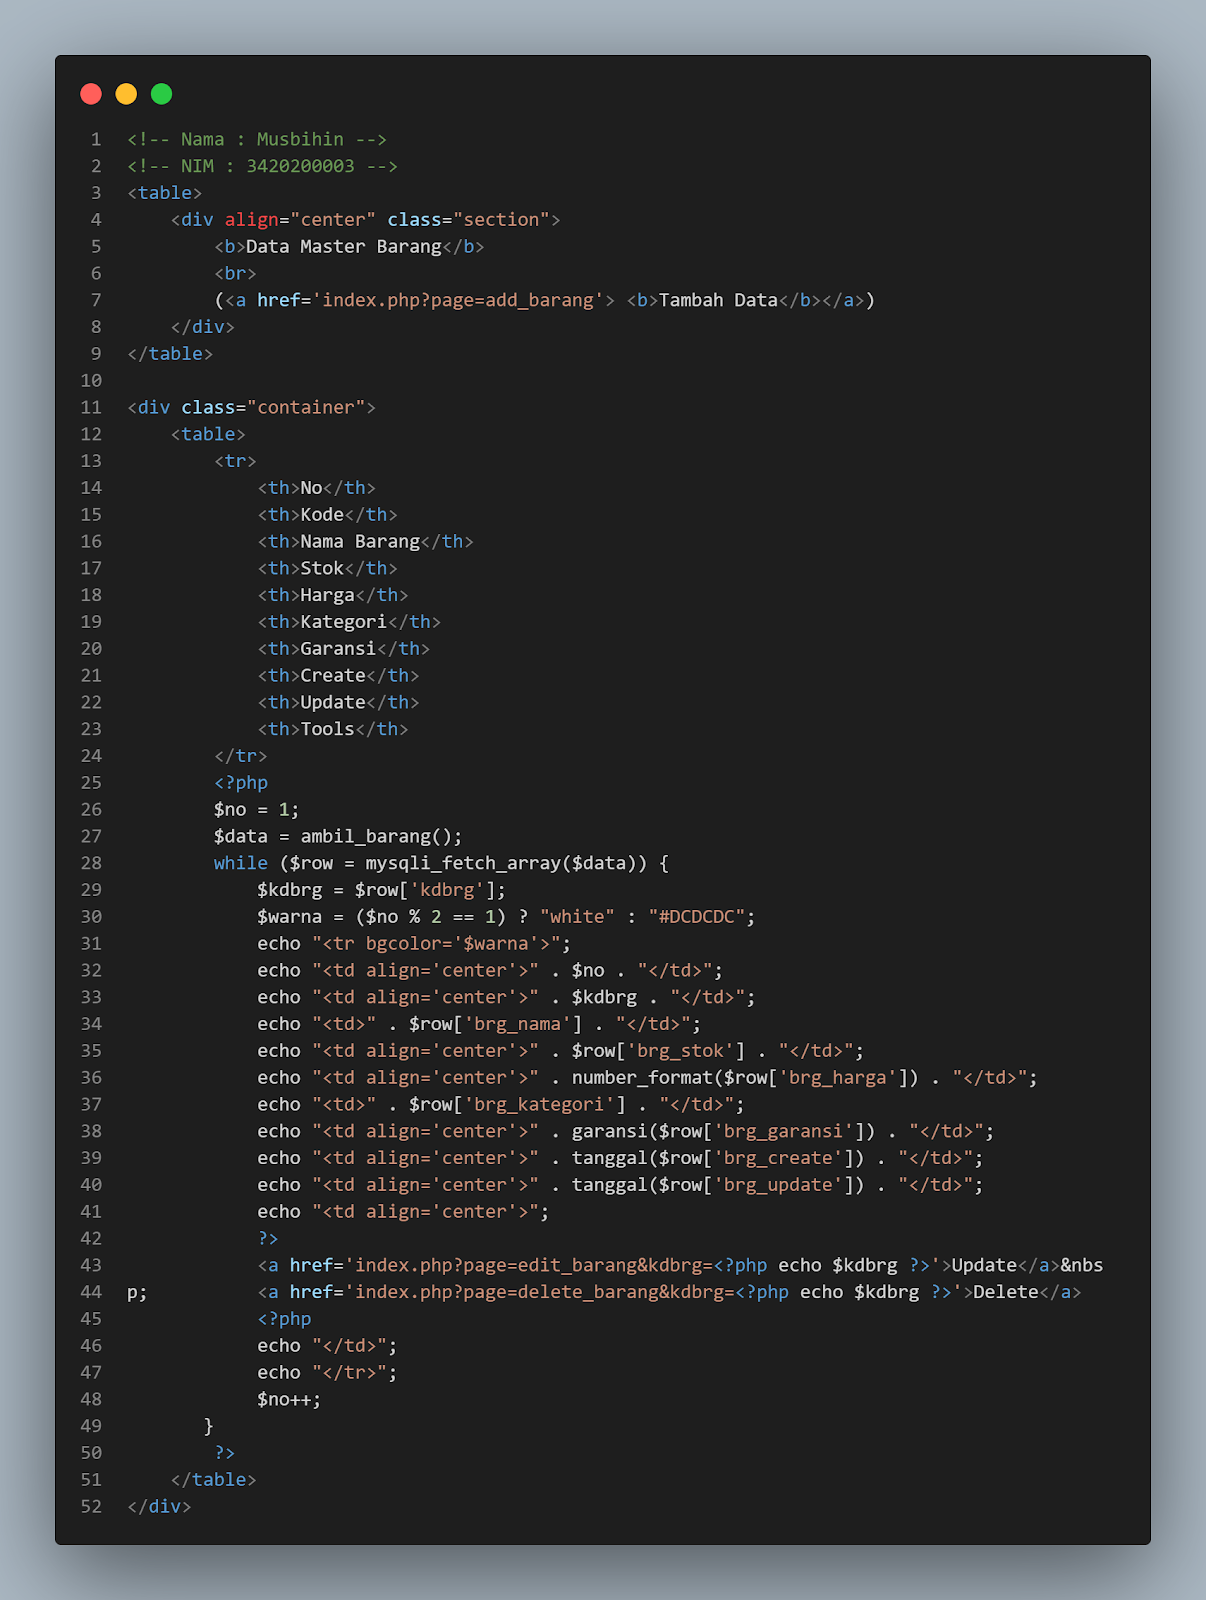Click the function call 'ambil_barang()'

click(376, 836)
